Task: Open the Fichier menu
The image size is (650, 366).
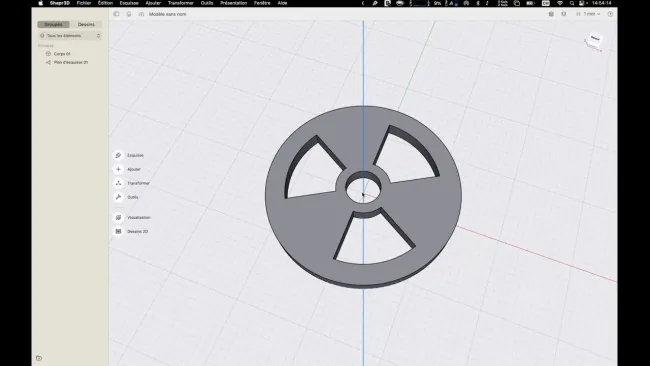Action: [x=84, y=3]
